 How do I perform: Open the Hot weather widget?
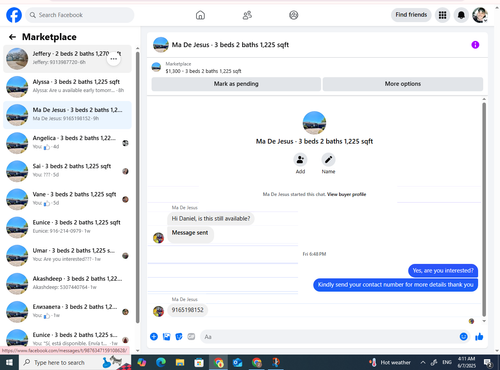(x=390, y=362)
